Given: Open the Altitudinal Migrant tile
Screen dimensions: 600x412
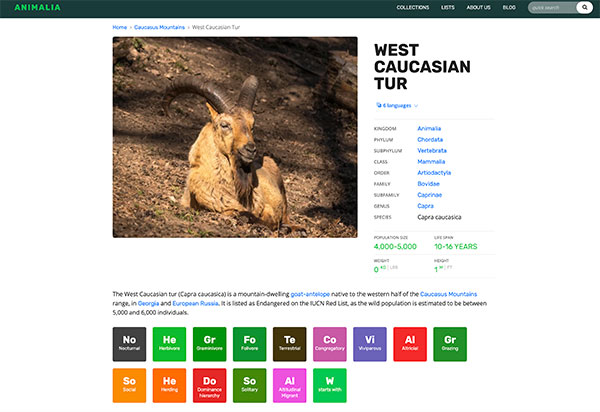Looking at the screenshot, I should click(x=289, y=385).
